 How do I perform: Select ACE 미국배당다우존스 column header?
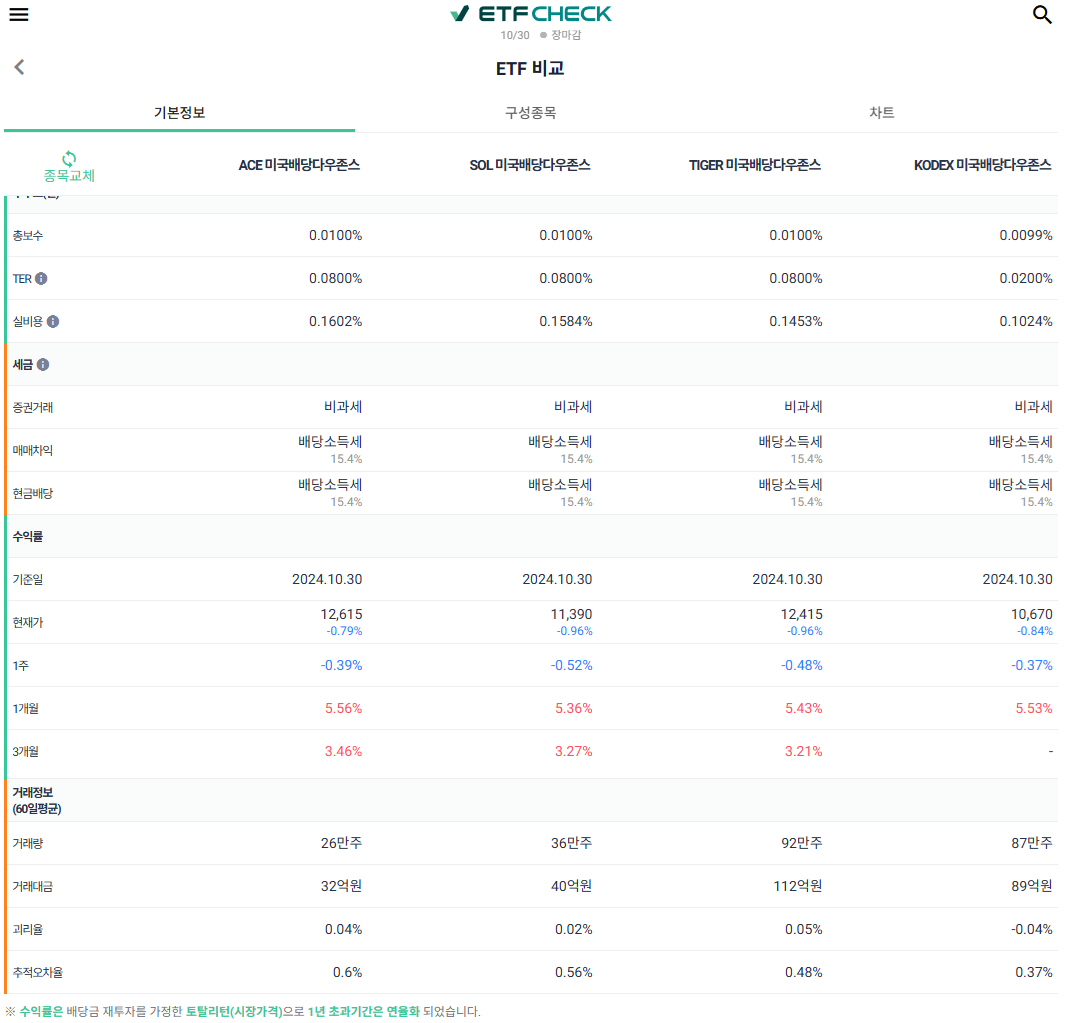coord(299,165)
